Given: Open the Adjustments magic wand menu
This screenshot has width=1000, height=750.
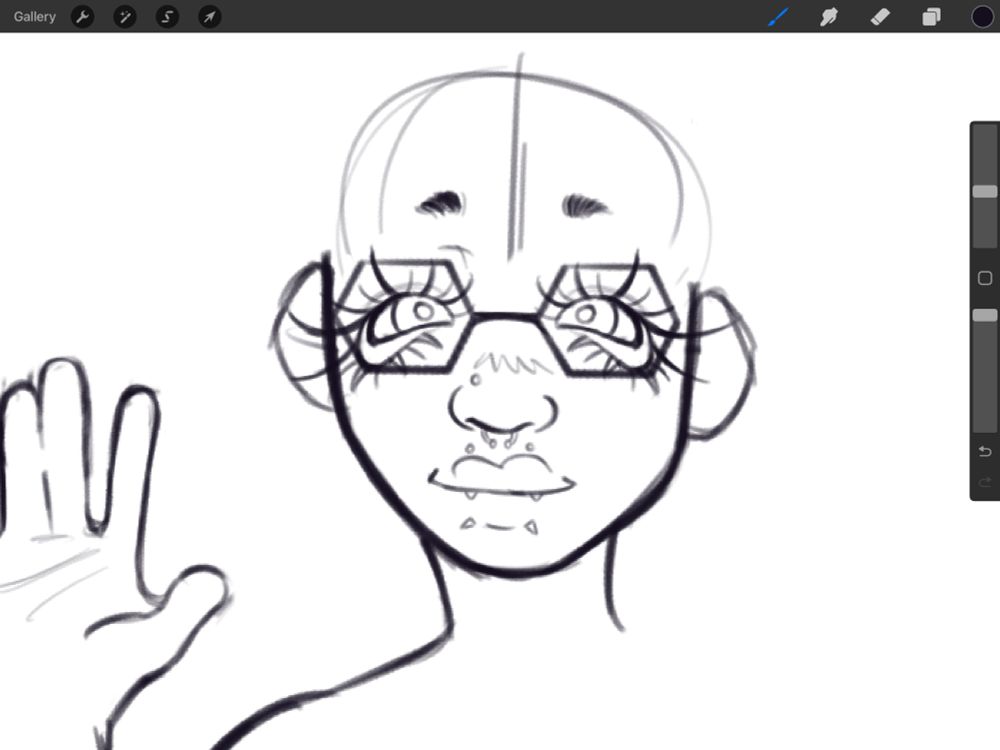Looking at the screenshot, I should 125,17.
